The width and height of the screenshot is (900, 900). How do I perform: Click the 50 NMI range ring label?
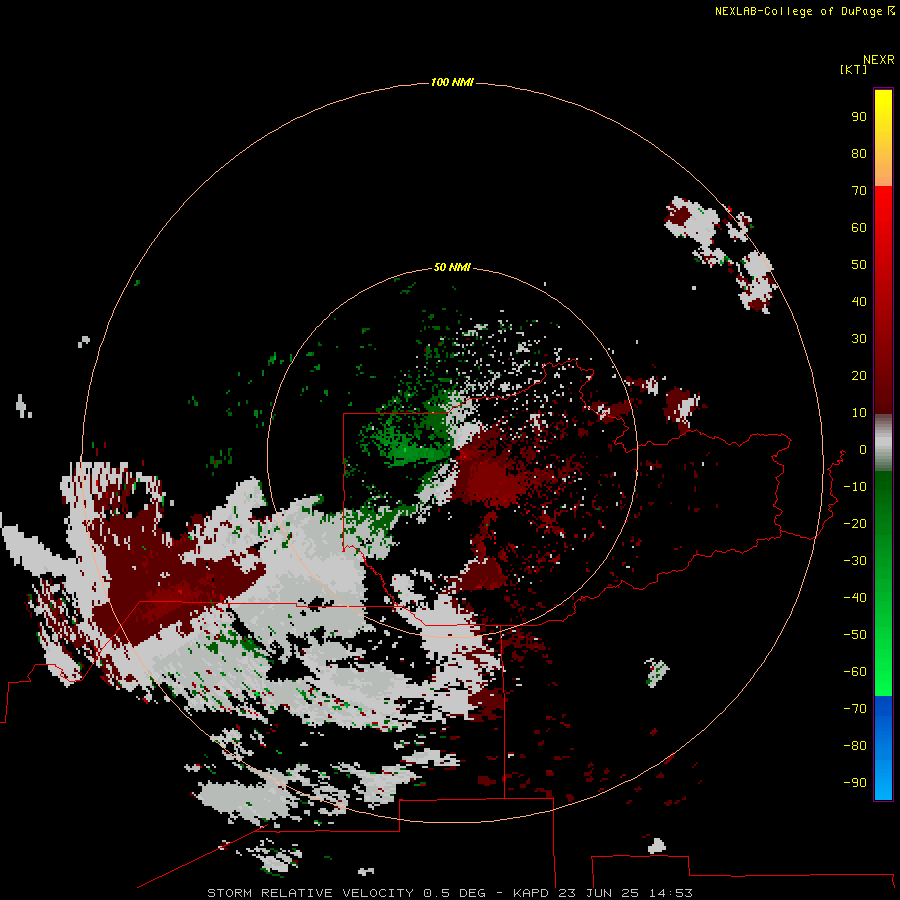coord(452,267)
